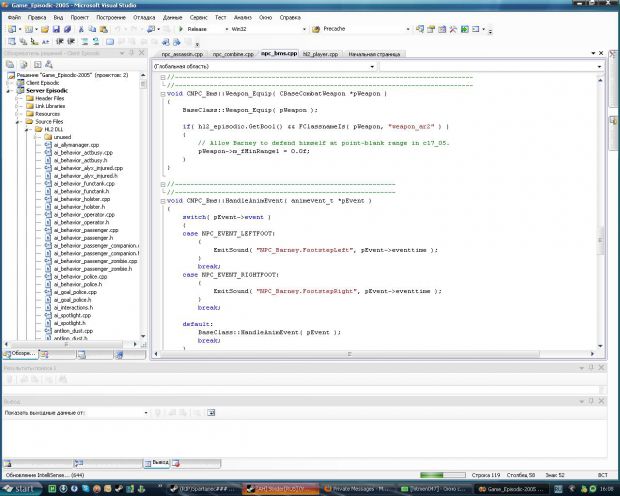Select the unused folder in the tree
620x496 pixels.
[62, 137]
